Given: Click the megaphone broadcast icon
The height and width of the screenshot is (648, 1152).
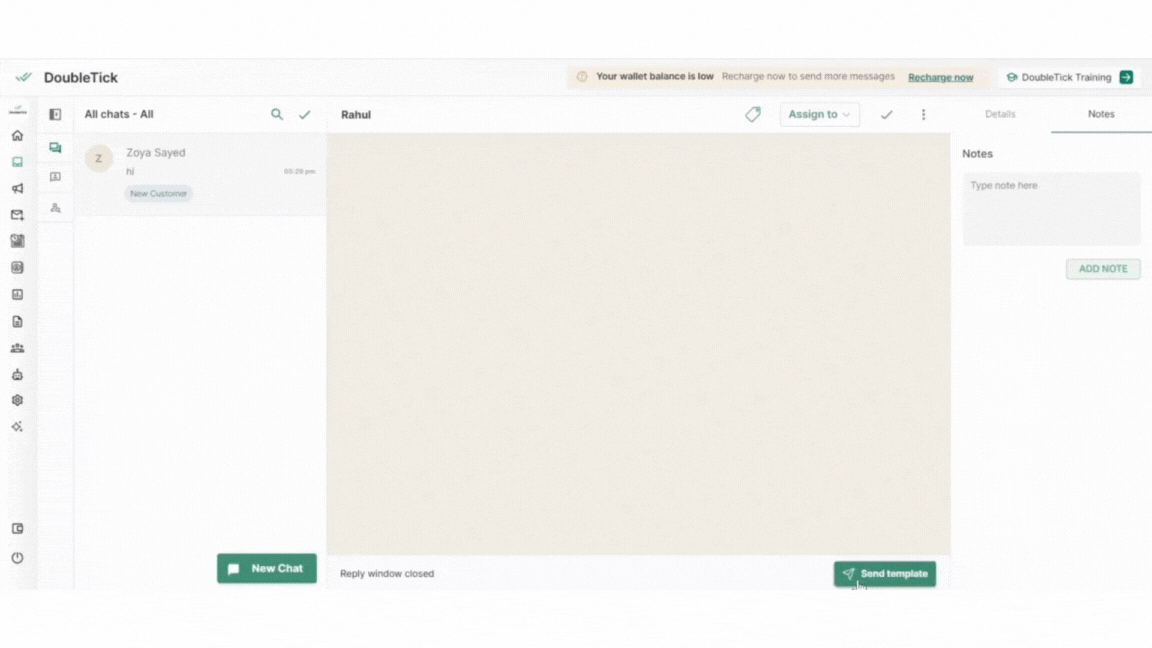Looking at the screenshot, I should (17, 188).
